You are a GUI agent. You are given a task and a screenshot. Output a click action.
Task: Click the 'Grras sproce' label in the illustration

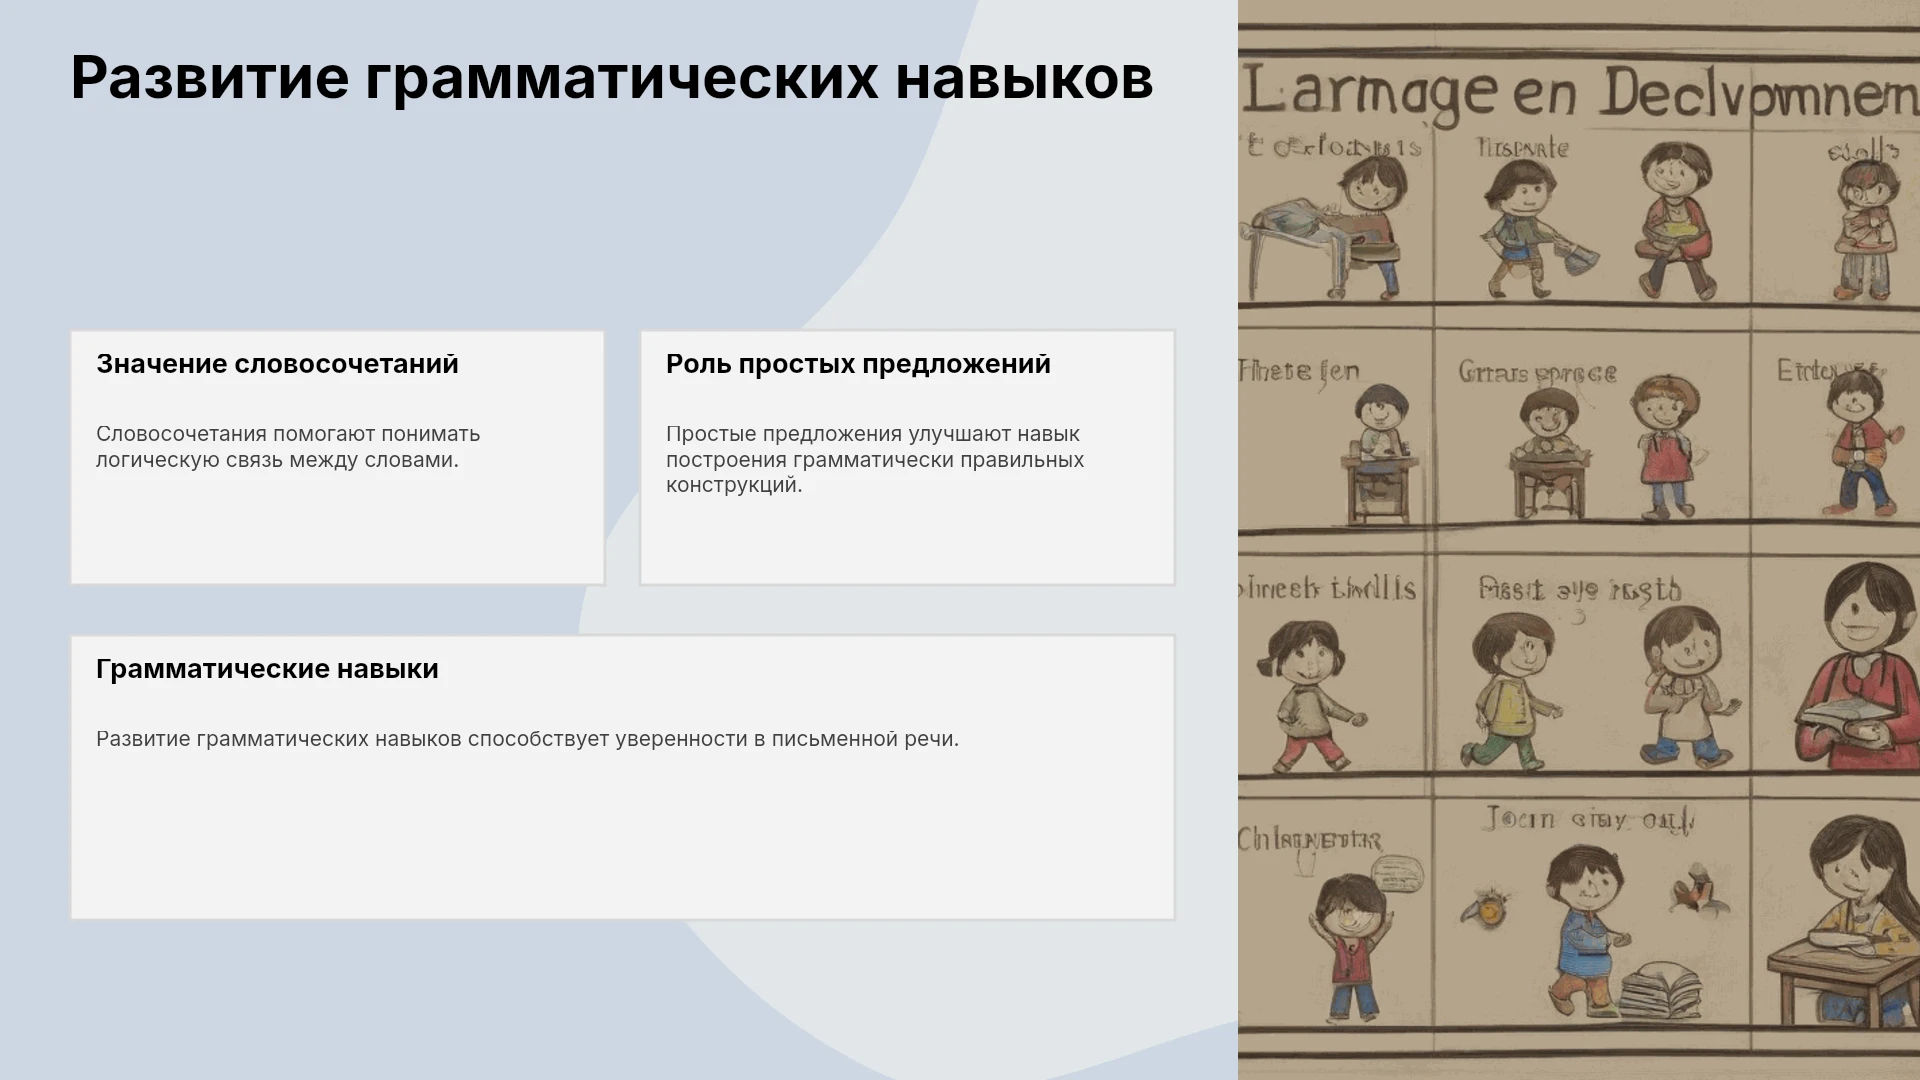pos(1537,373)
